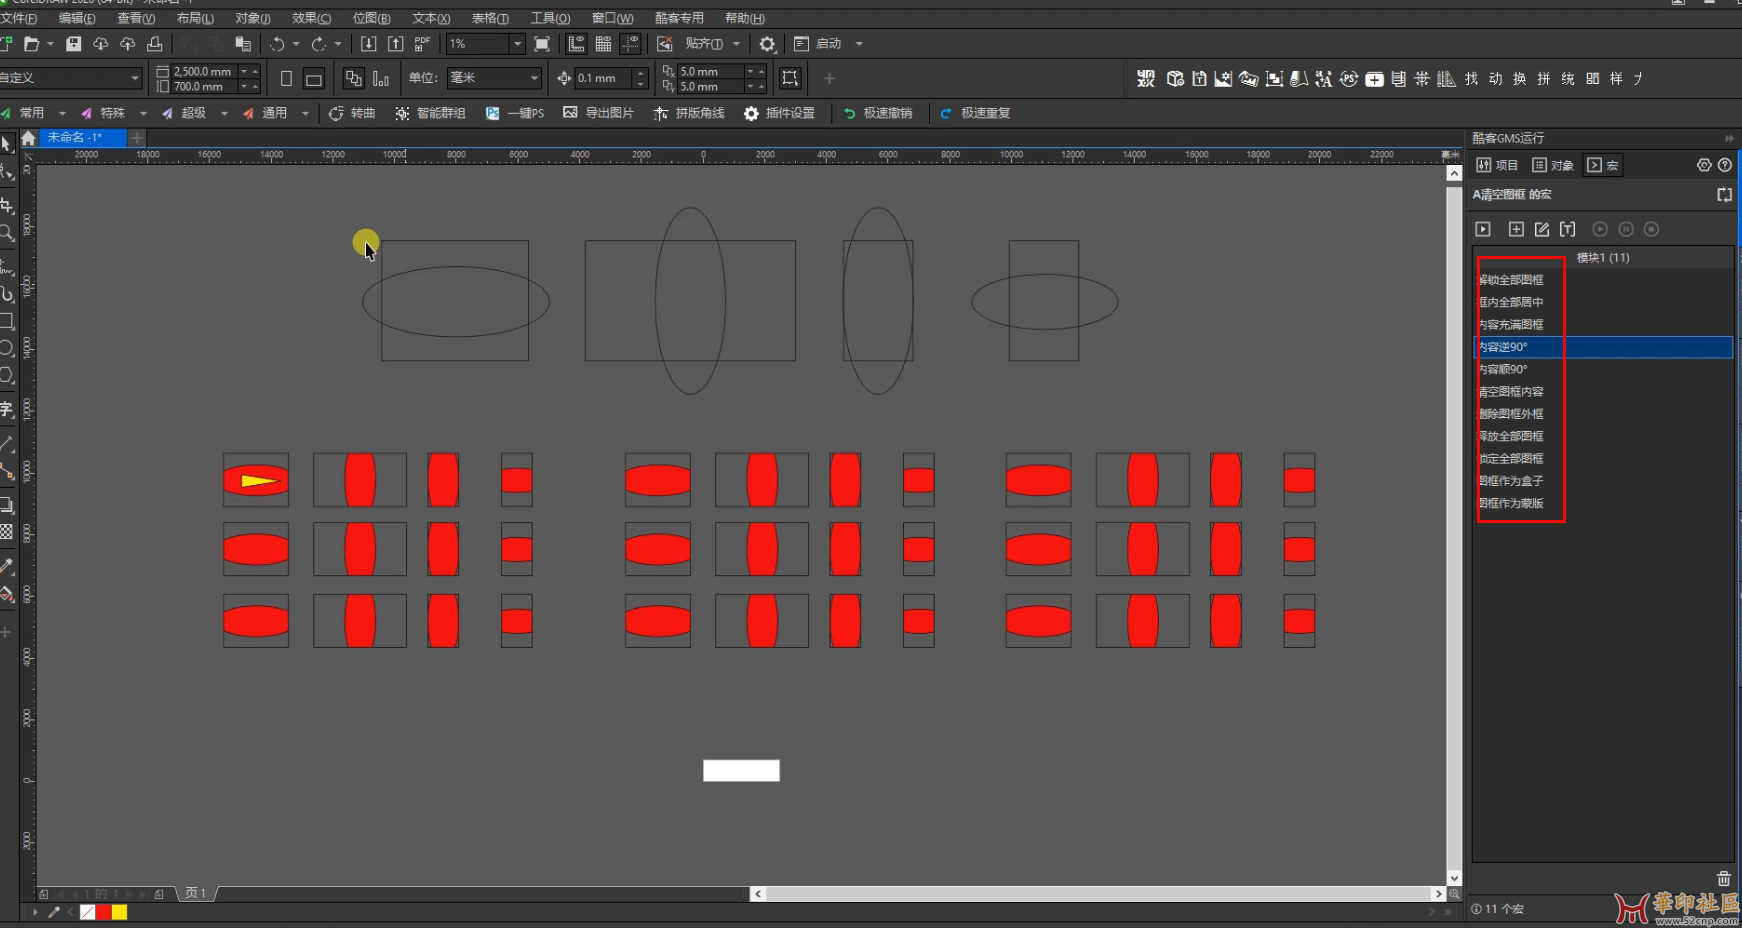Pick the no-fill swatch in document palette
Image resolution: width=1742 pixels, height=928 pixels.
point(87,912)
